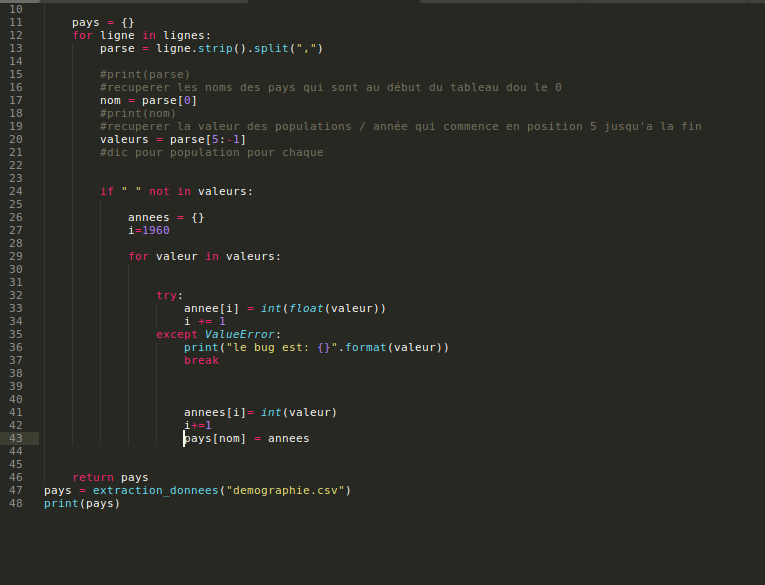
Task: Click line number 22 in the gutter
Action: pyautogui.click(x=16, y=165)
